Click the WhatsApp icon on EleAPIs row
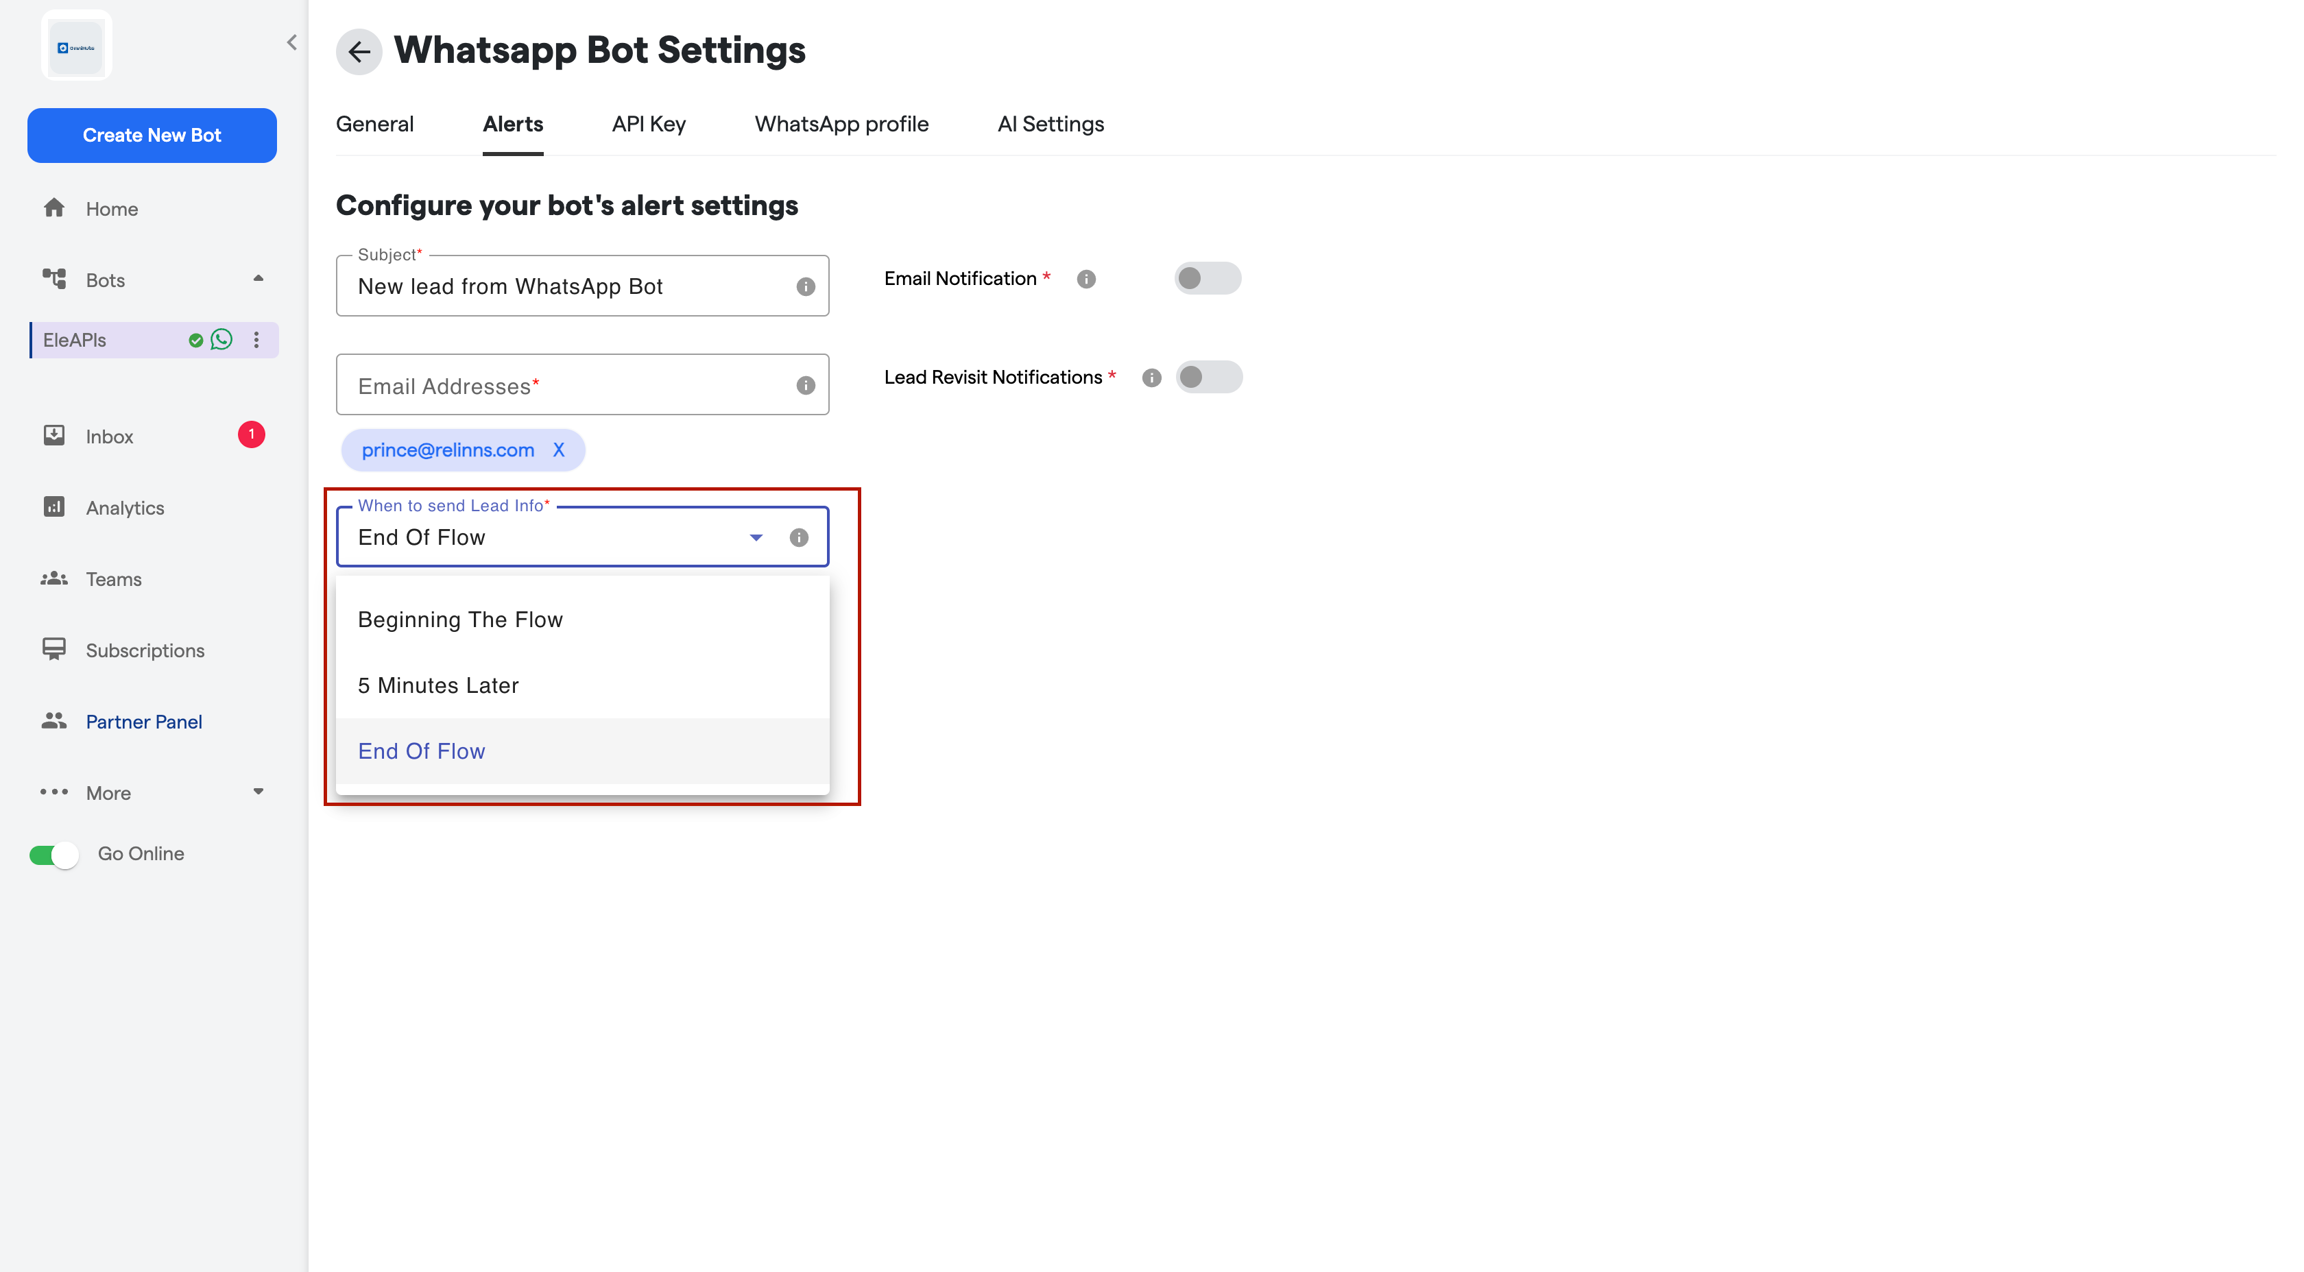Screen dimensions: 2304x1272 222,340
